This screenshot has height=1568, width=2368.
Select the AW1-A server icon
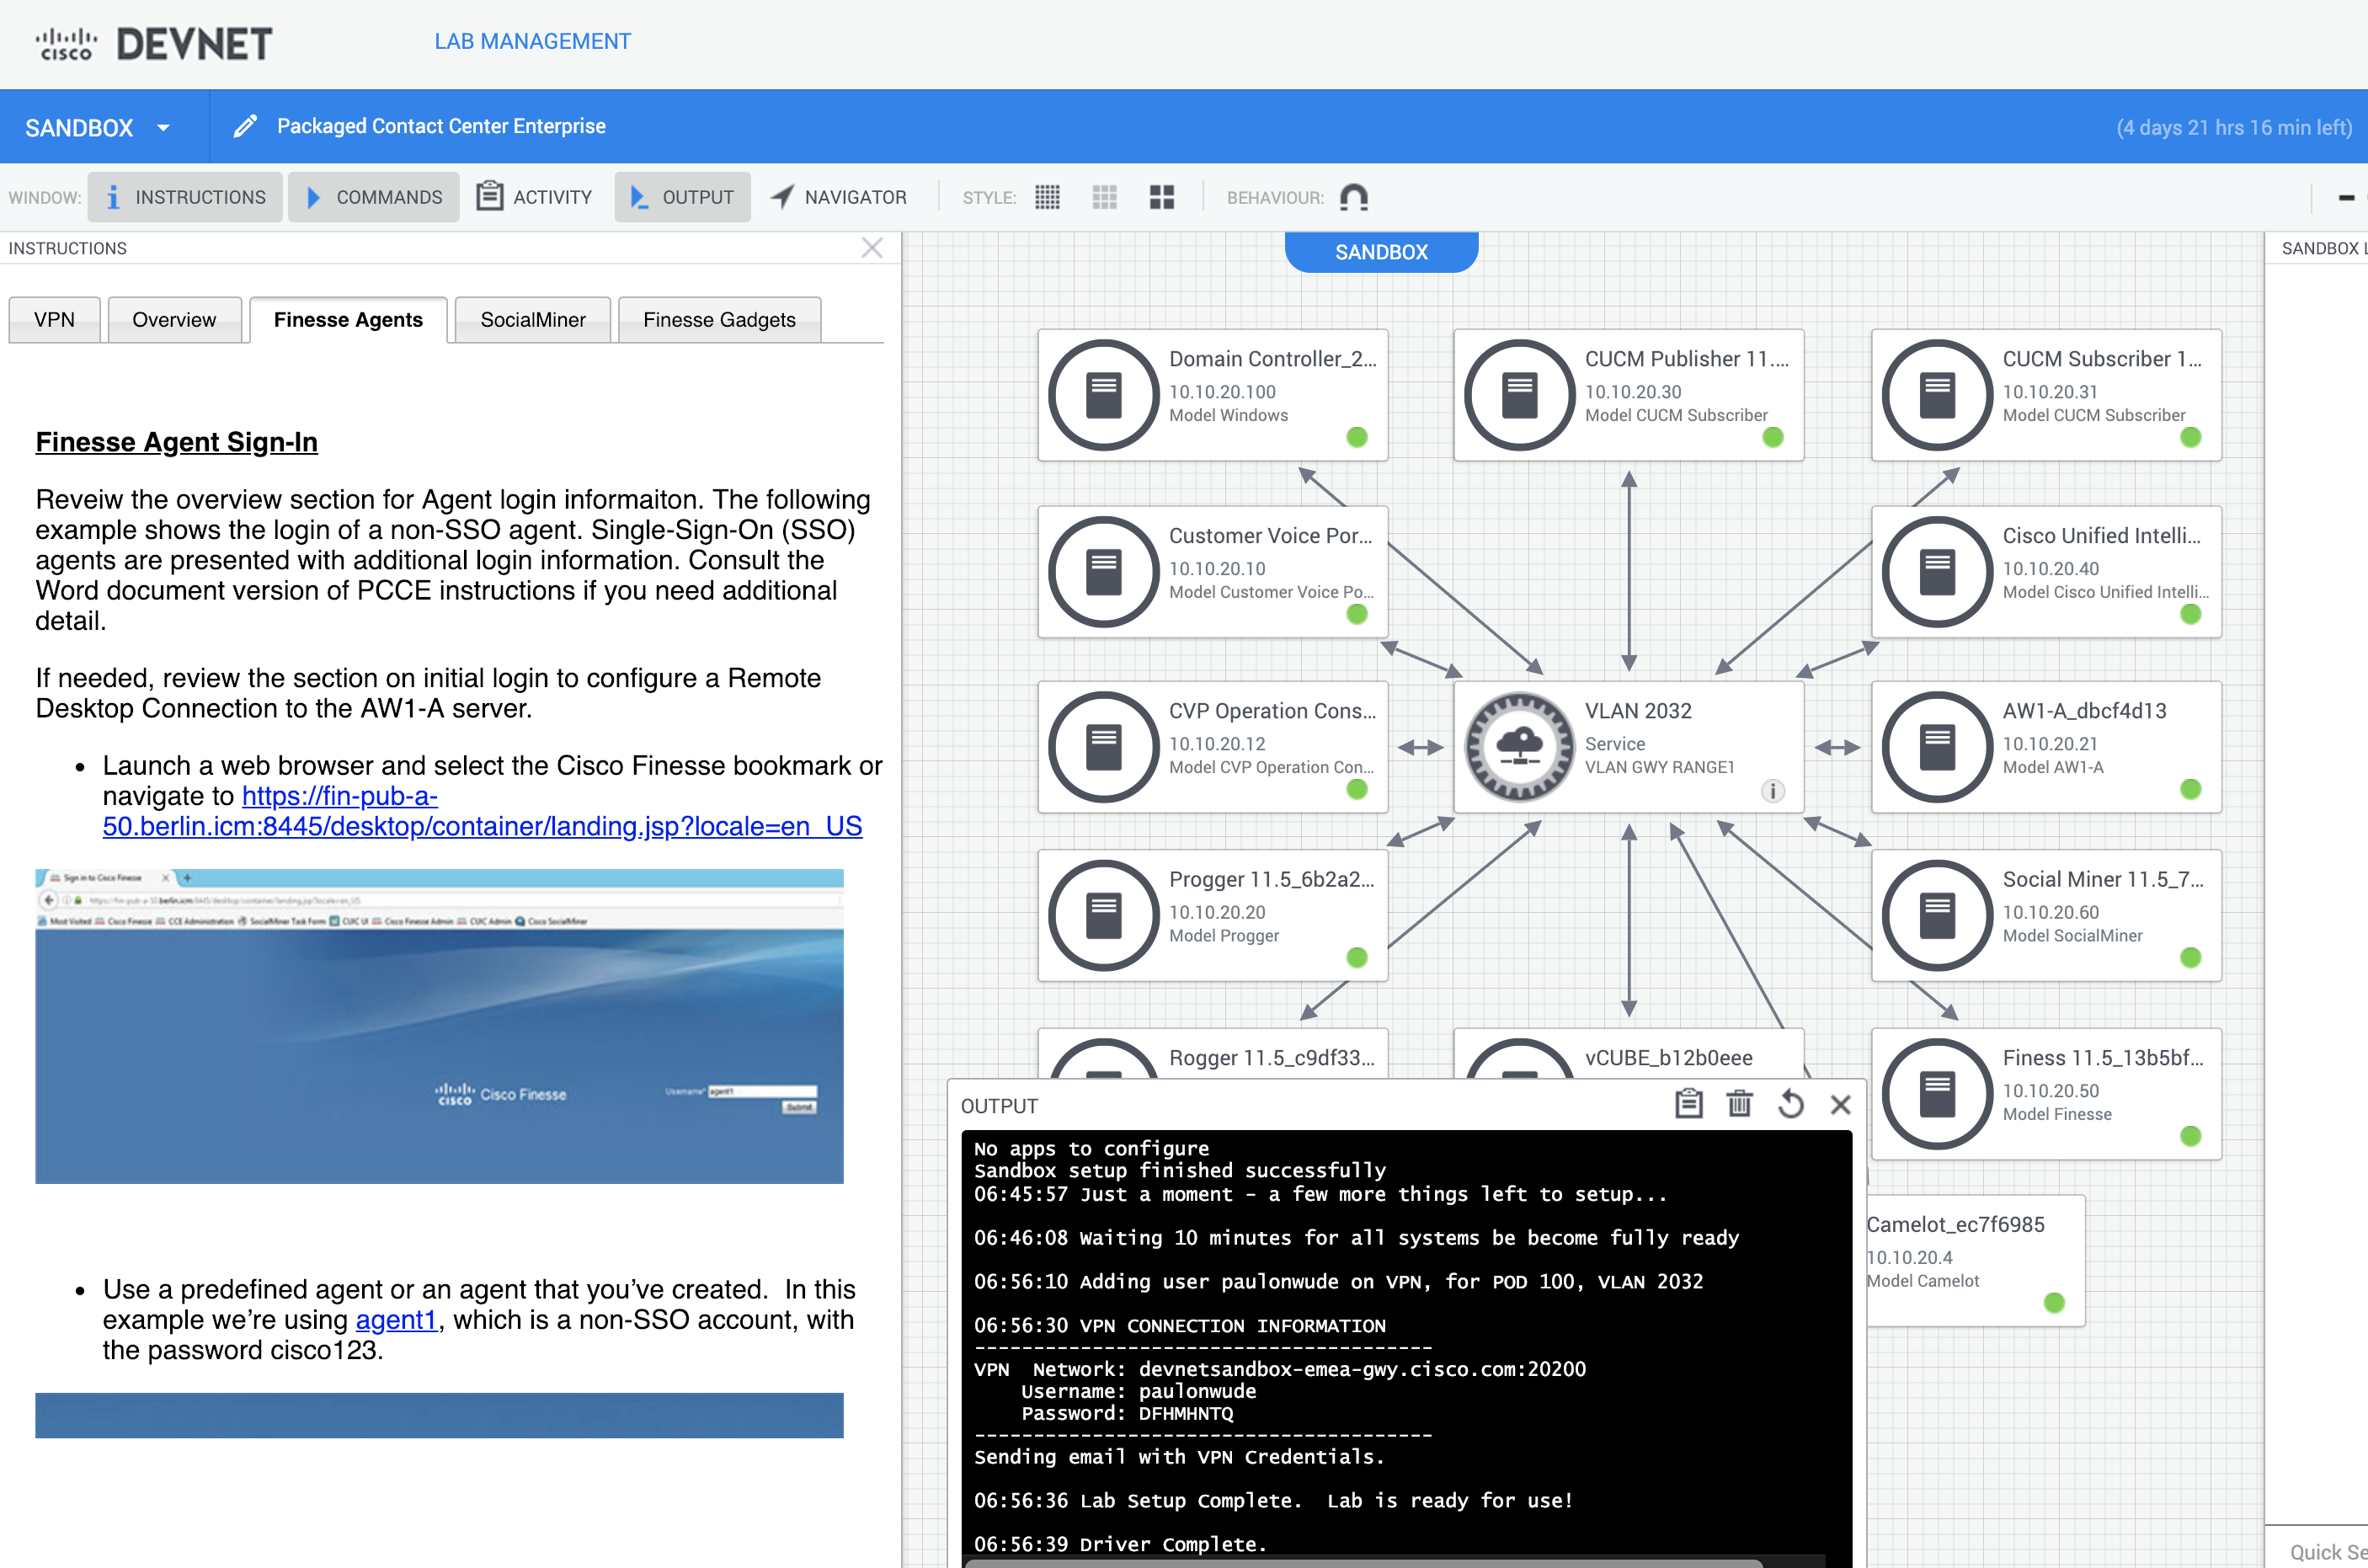pyautogui.click(x=1937, y=747)
